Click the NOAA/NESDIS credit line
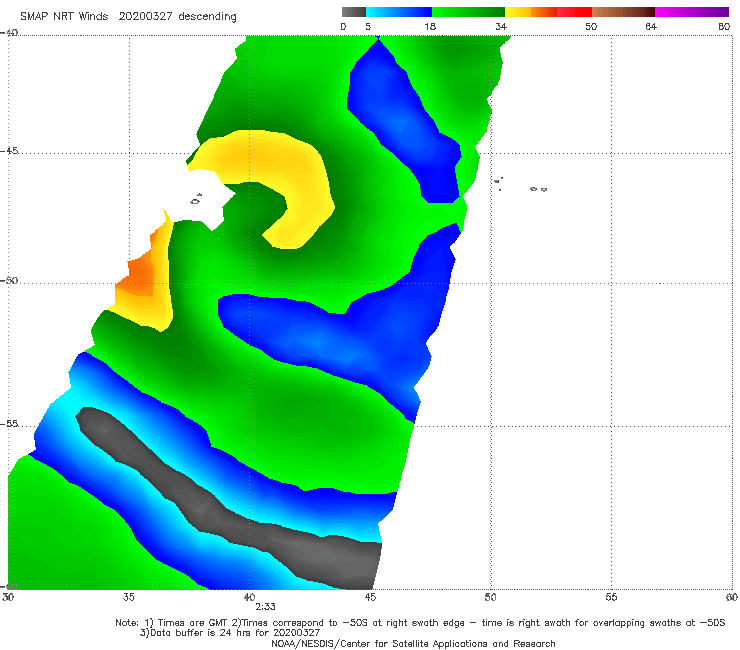 [413, 643]
